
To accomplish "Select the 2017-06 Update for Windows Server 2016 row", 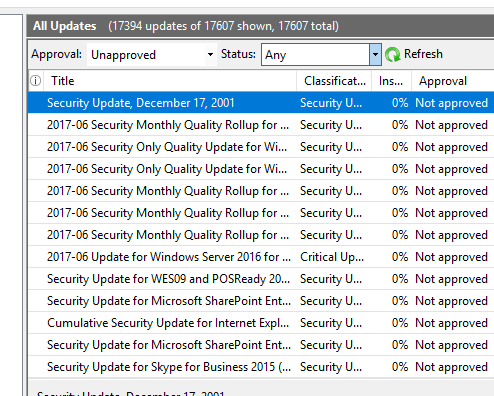I will (261, 257).
